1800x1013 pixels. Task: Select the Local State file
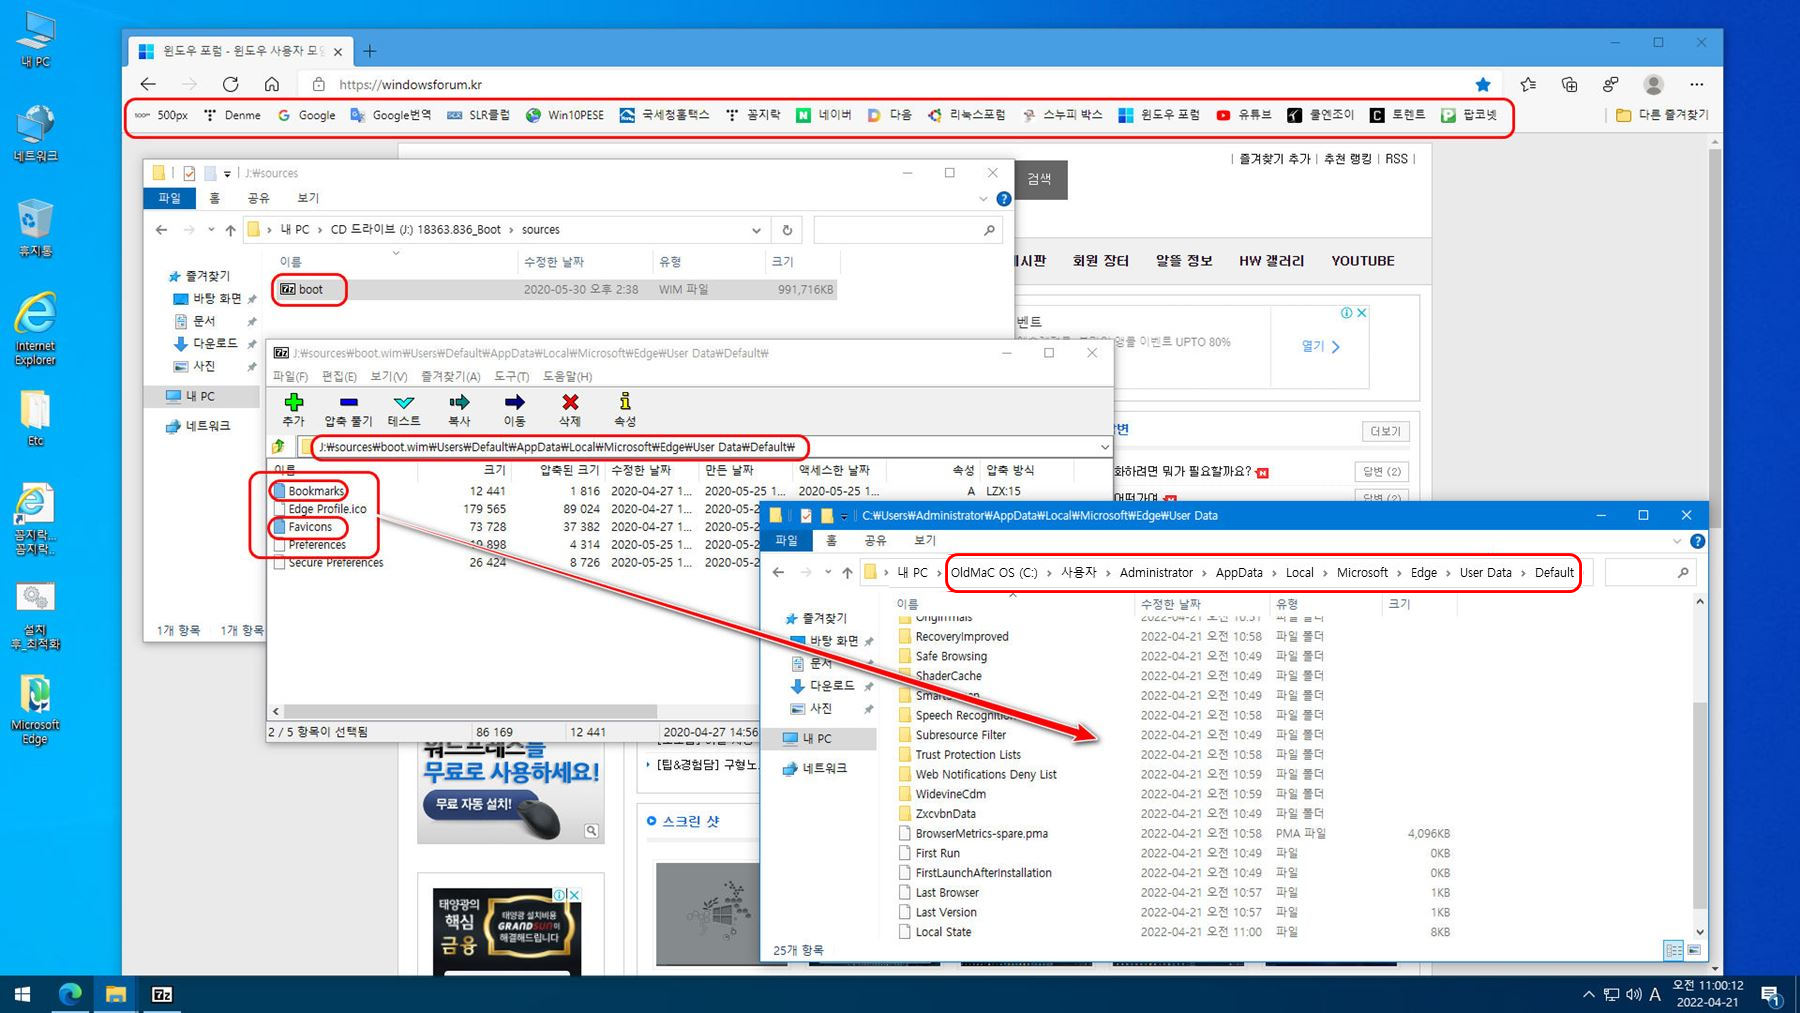(943, 932)
